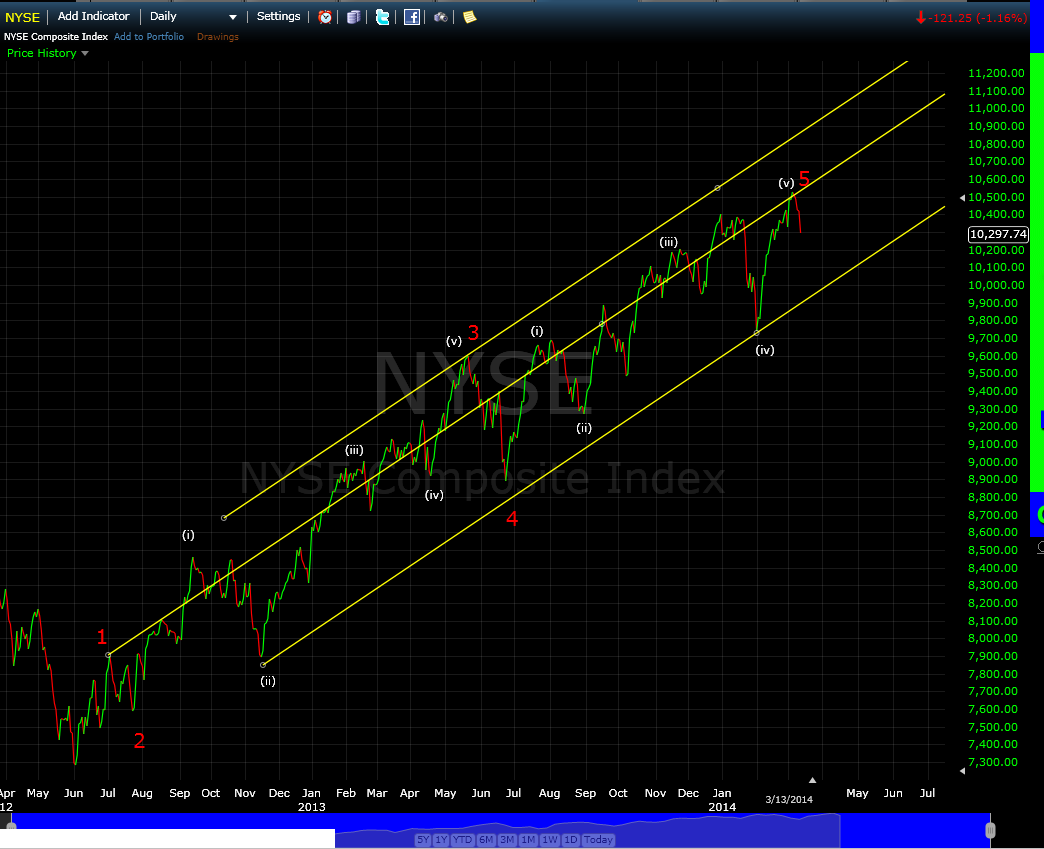Viewport: 1044px width, 849px height.
Task: Click the NYSE symbol in the toolbar
Action: [x=23, y=17]
